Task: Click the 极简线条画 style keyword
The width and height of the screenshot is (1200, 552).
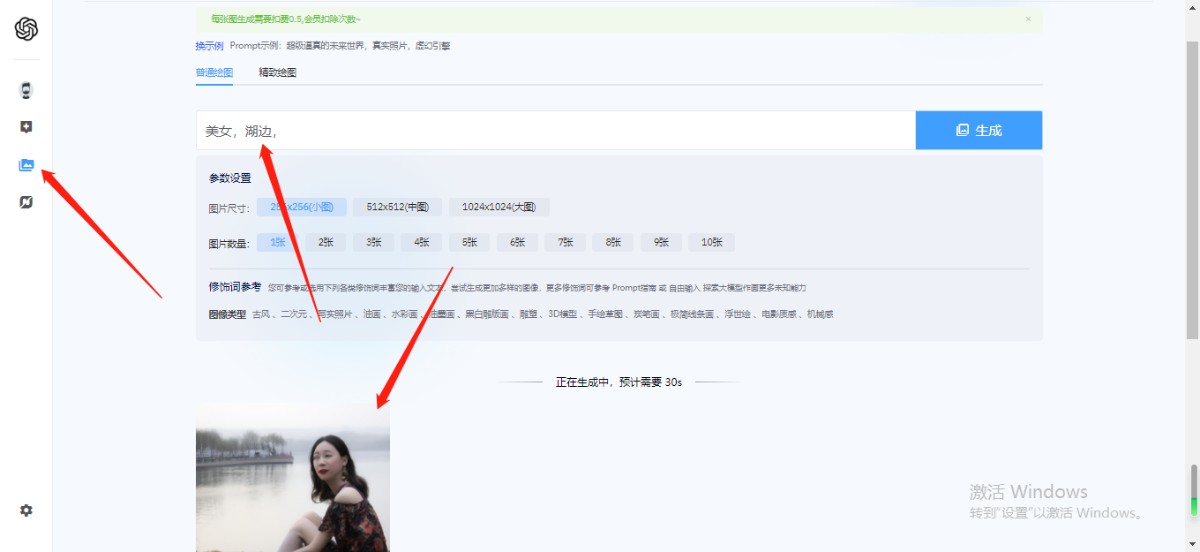Action: (x=692, y=314)
